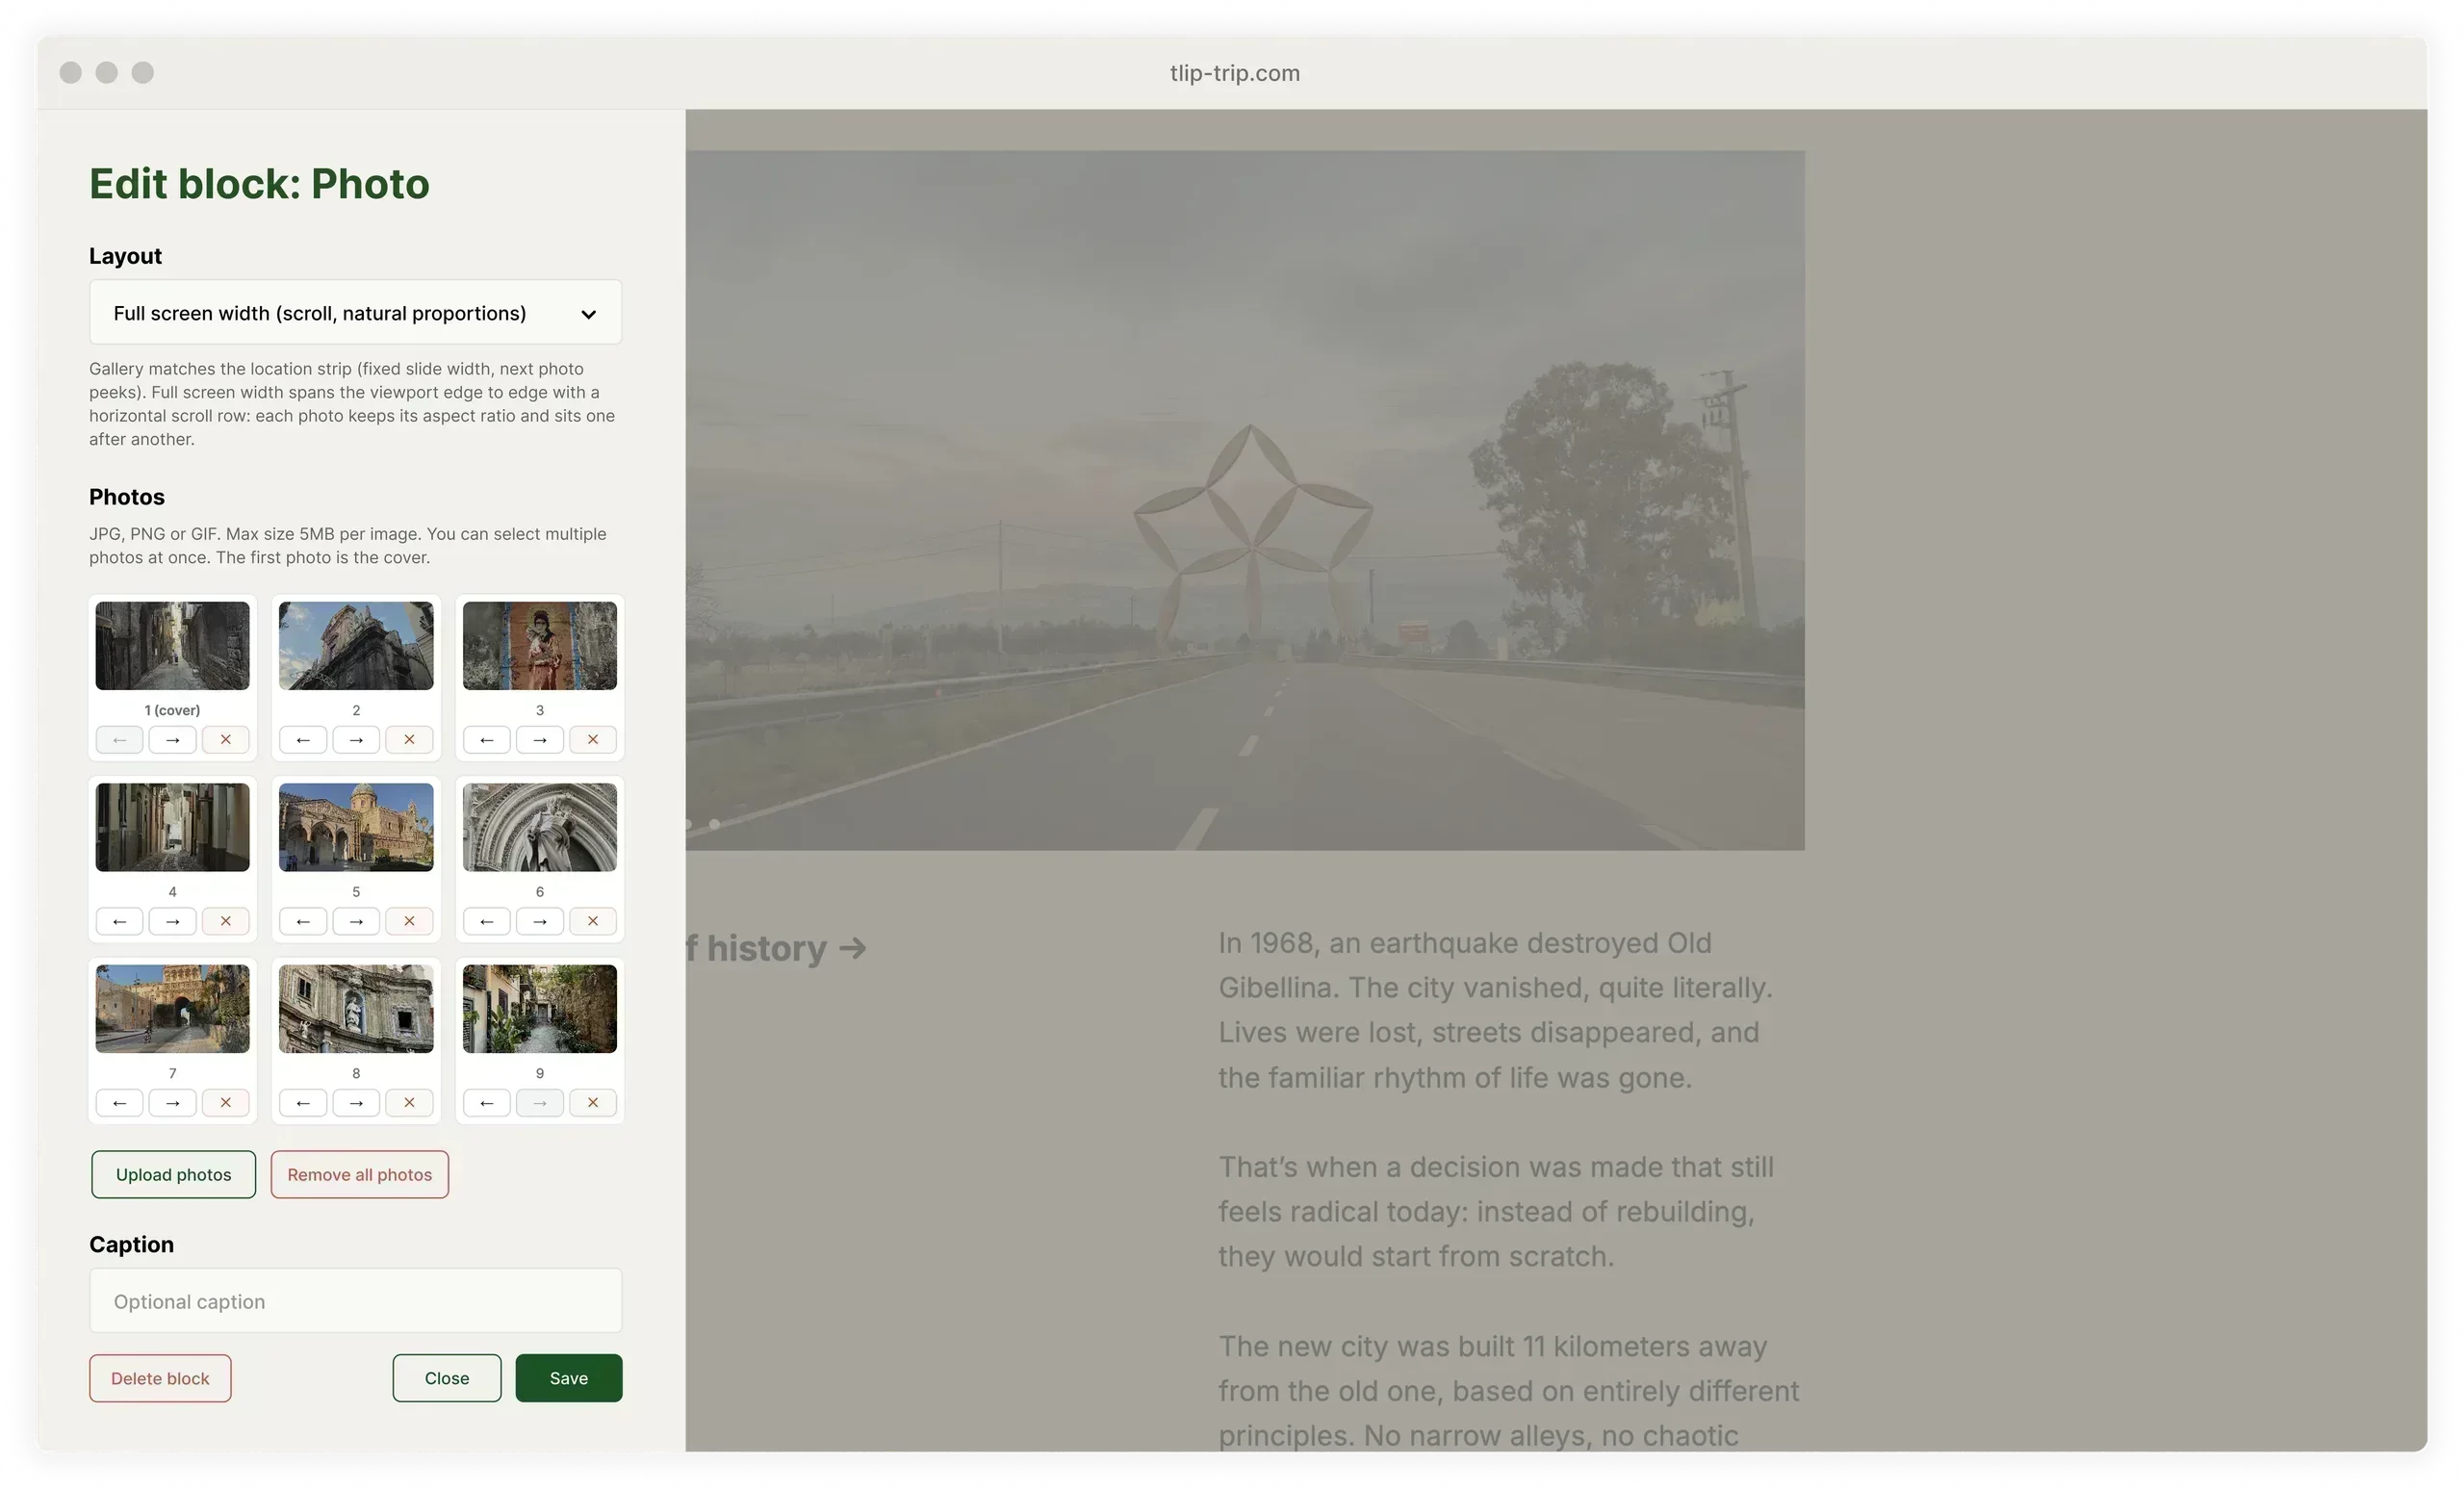Move photo 6 right
This screenshot has width=2464, height=1490.
point(540,921)
